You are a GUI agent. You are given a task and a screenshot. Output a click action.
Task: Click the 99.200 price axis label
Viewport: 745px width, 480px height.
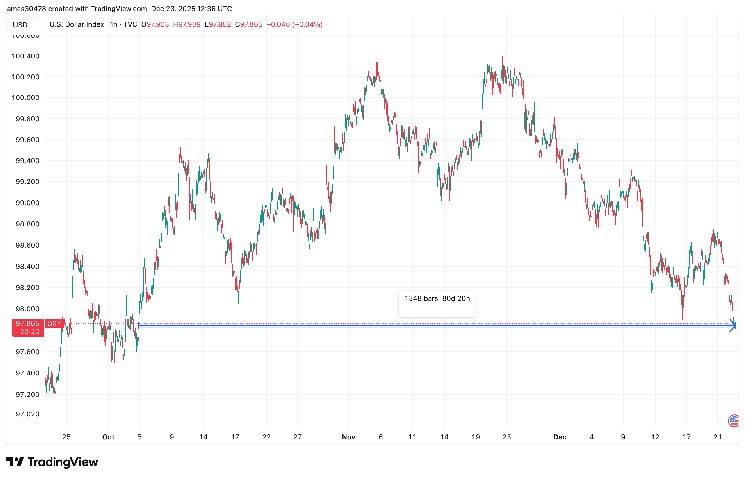tap(27, 182)
